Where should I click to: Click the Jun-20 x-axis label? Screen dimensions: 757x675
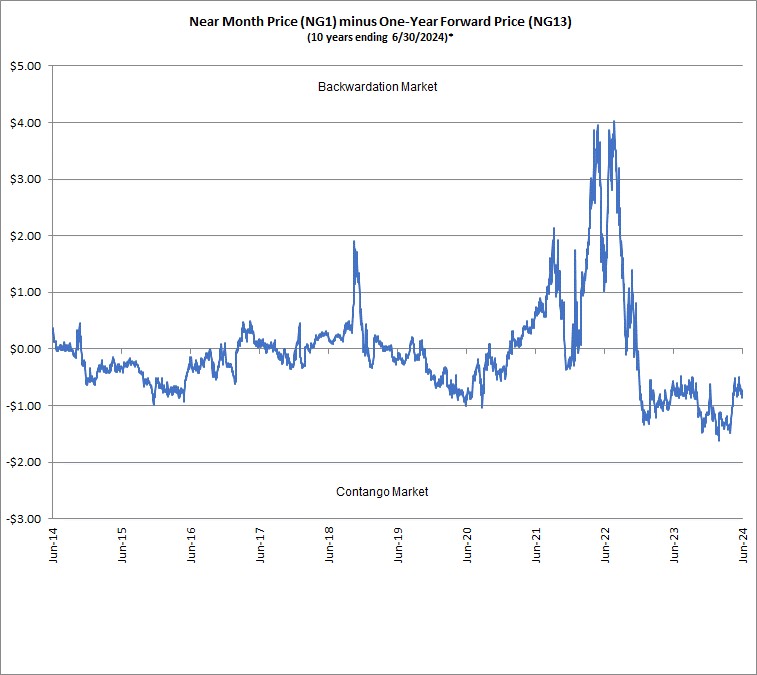pyautogui.click(x=467, y=545)
